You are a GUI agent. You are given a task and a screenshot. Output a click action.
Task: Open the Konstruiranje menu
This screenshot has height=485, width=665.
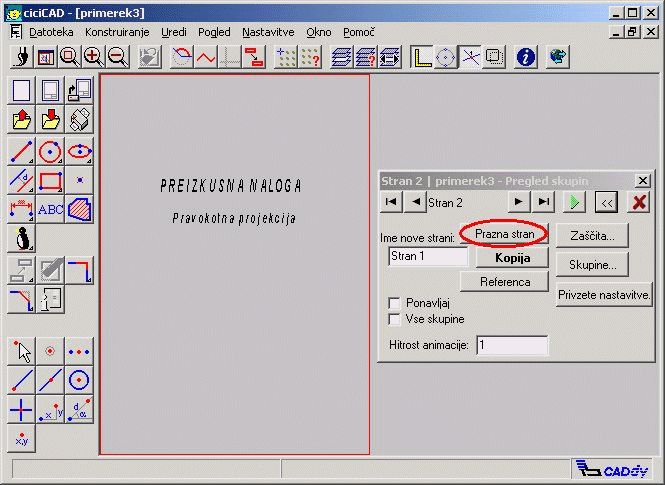pos(117,32)
